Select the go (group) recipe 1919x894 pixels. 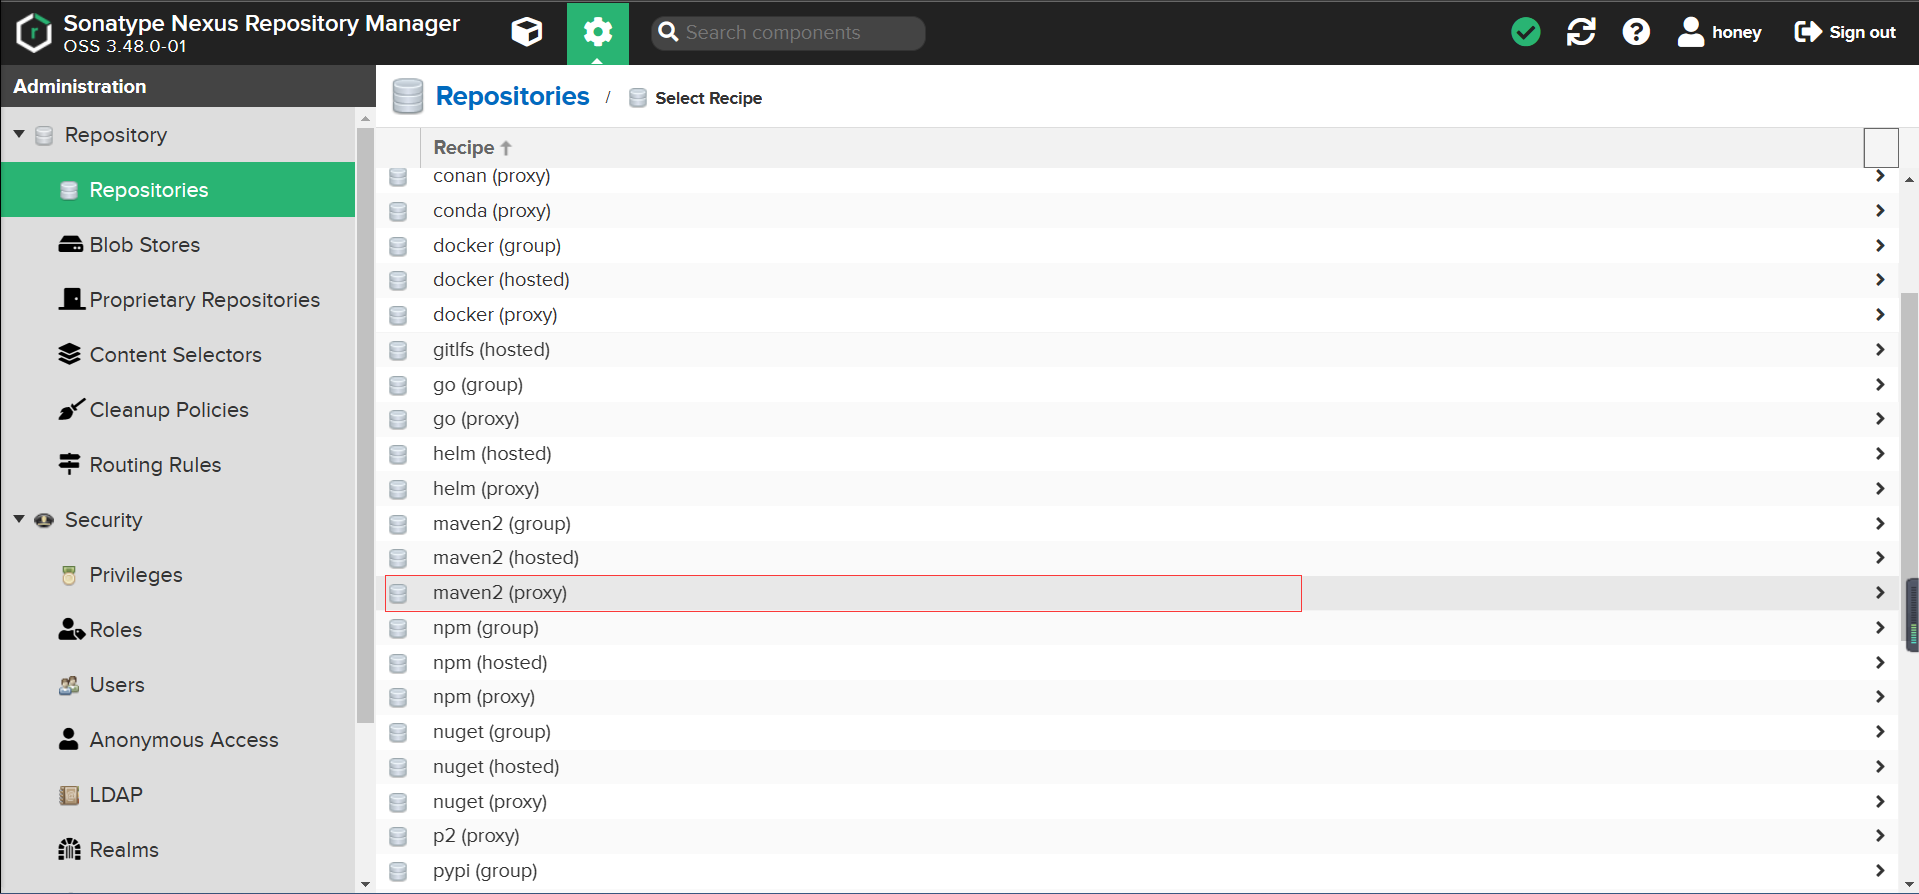[x=1136, y=384]
